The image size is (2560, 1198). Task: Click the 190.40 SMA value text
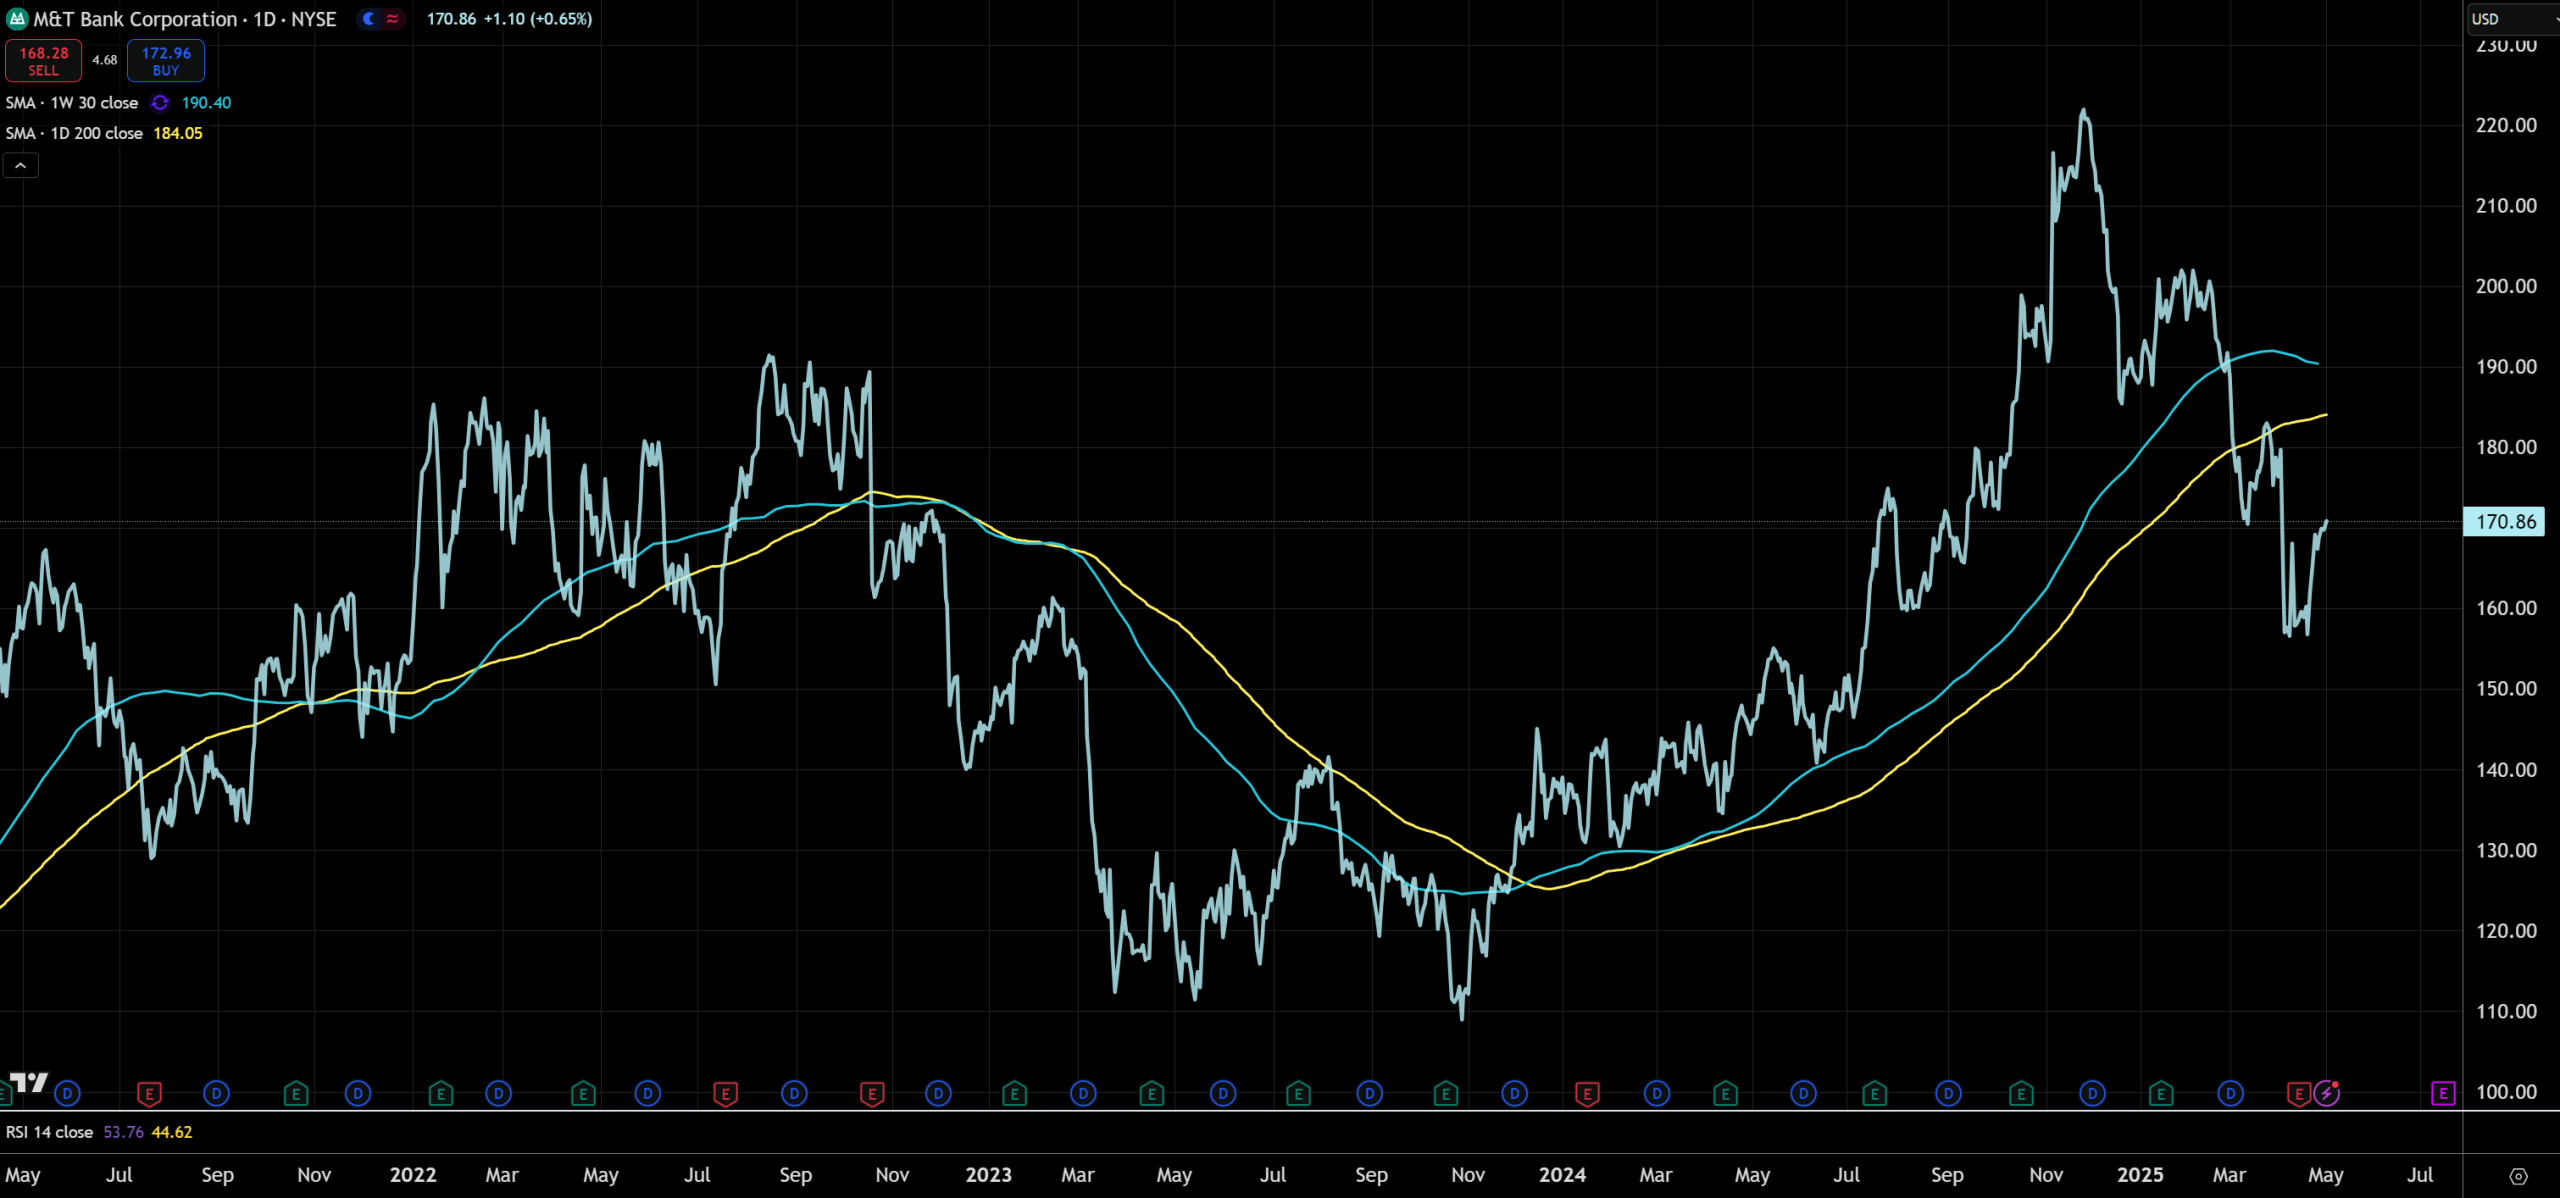pyautogui.click(x=207, y=103)
